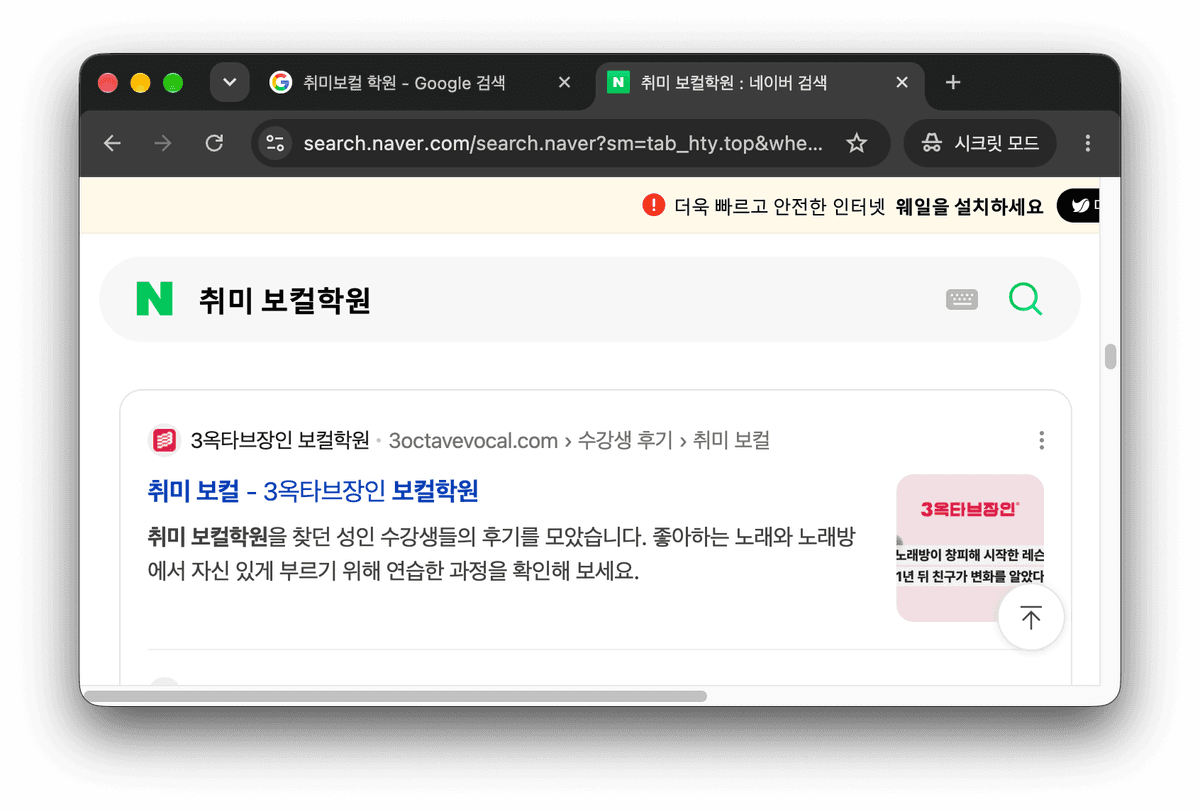
Task: Open the 3옥타브장인 result thumbnail image
Action: pyautogui.click(x=970, y=548)
